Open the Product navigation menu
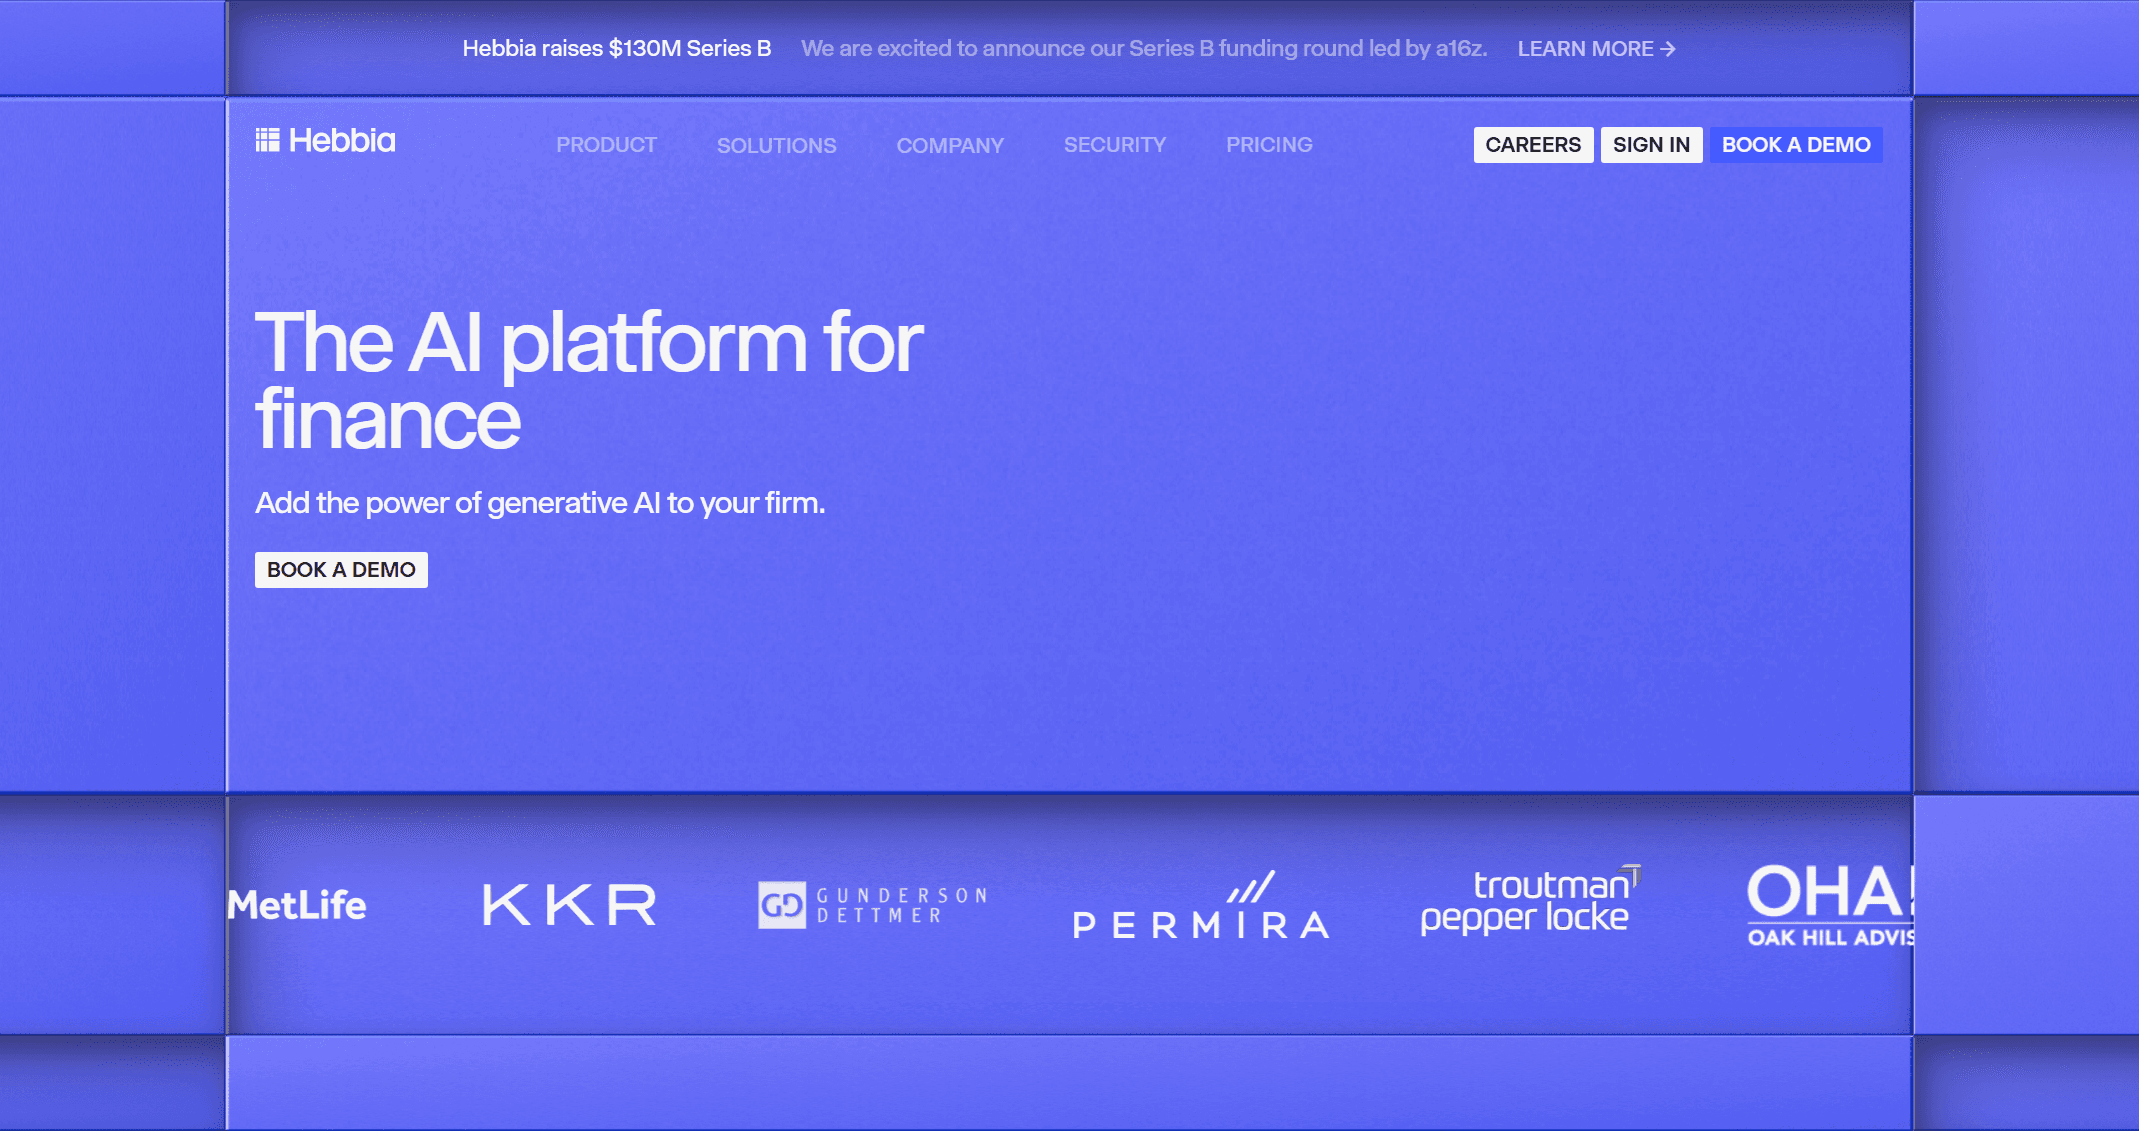Screen dimensions: 2139x1131 coord(606,145)
